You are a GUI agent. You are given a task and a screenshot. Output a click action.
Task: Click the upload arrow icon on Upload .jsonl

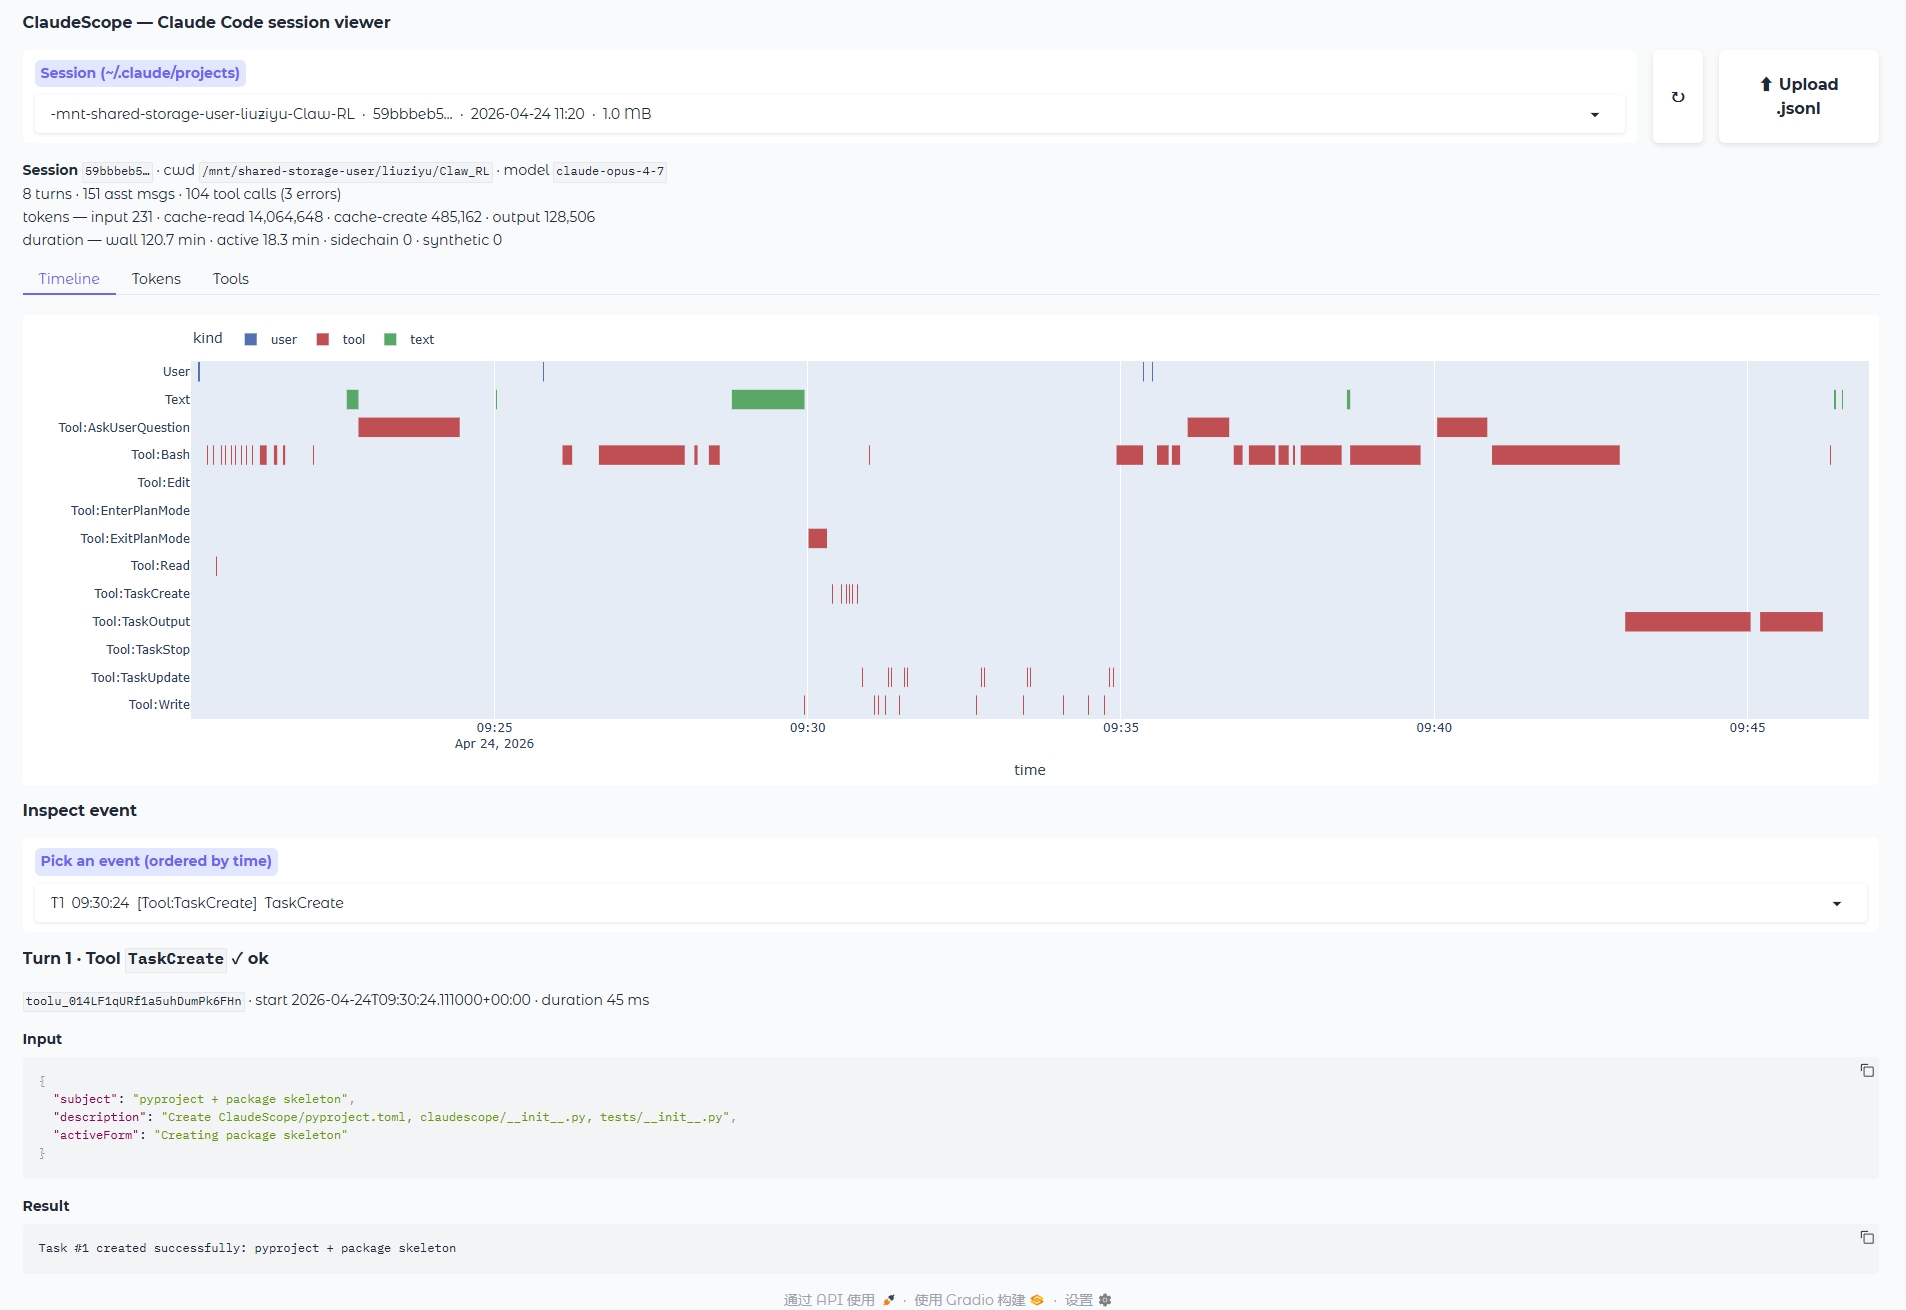click(x=1766, y=84)
